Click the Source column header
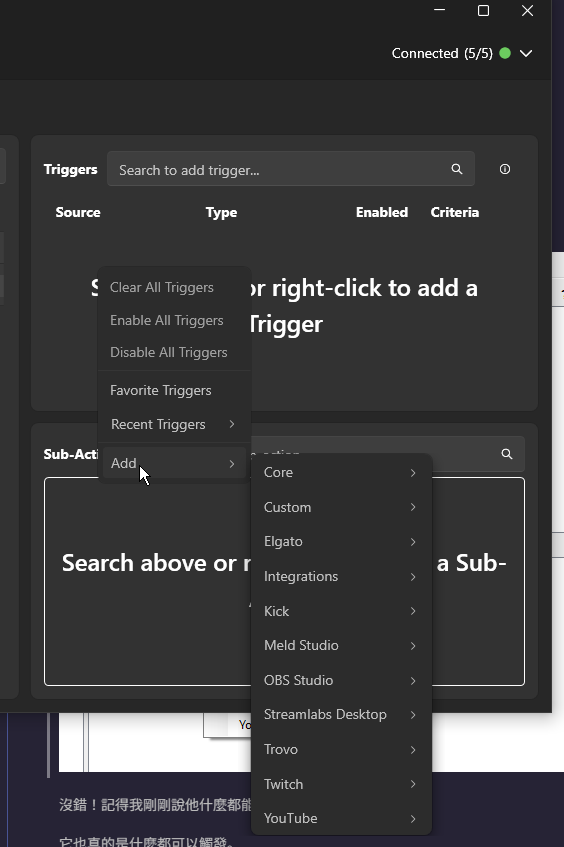 pos(78,212)
